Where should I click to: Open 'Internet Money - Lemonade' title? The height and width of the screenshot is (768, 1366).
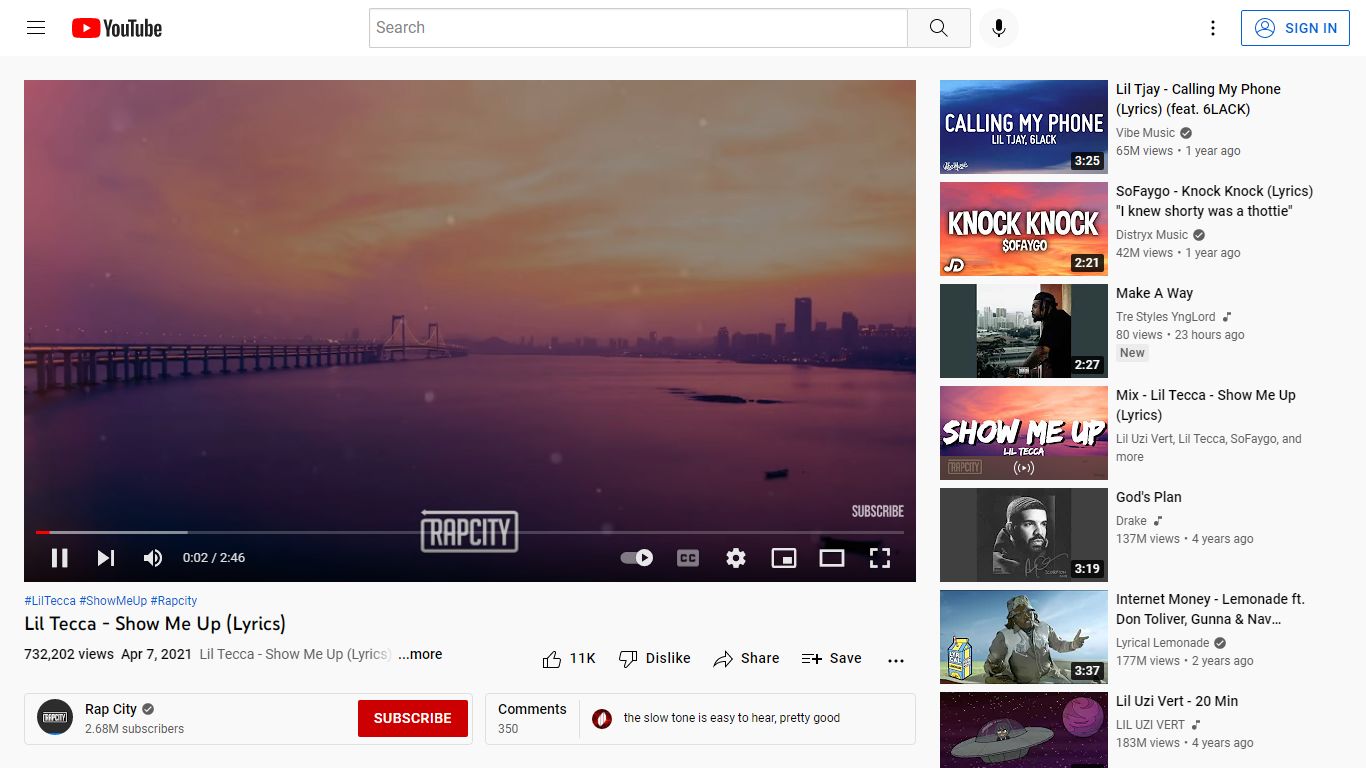point(1210,609)
